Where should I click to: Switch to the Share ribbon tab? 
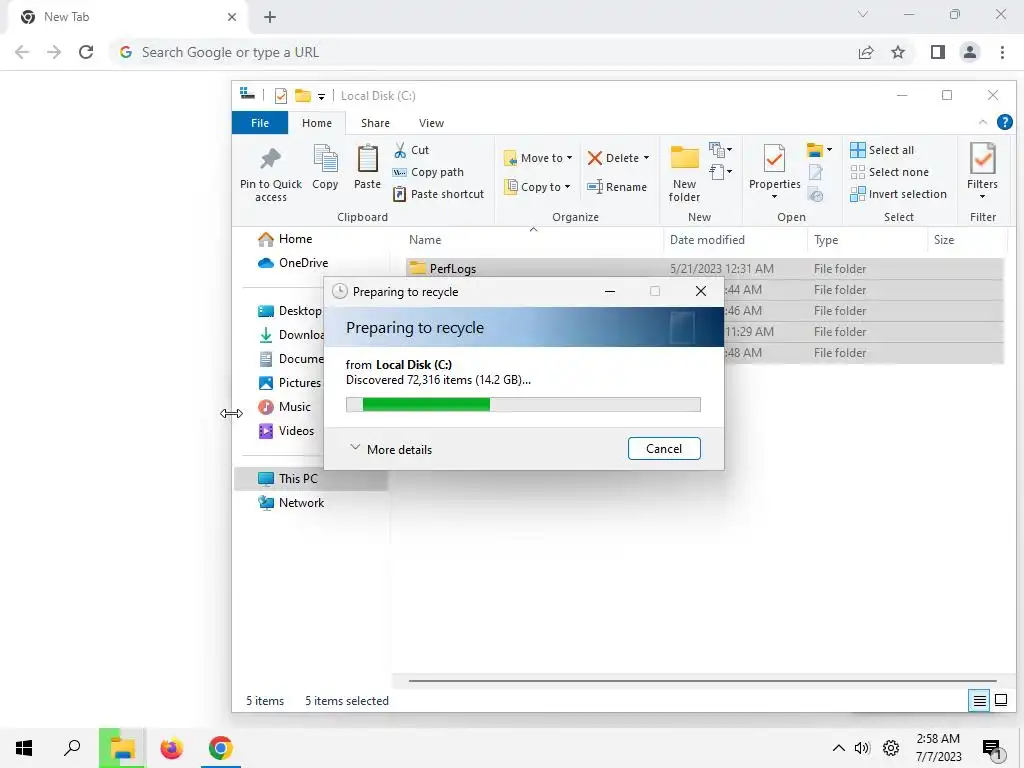(x=375, y=123)
